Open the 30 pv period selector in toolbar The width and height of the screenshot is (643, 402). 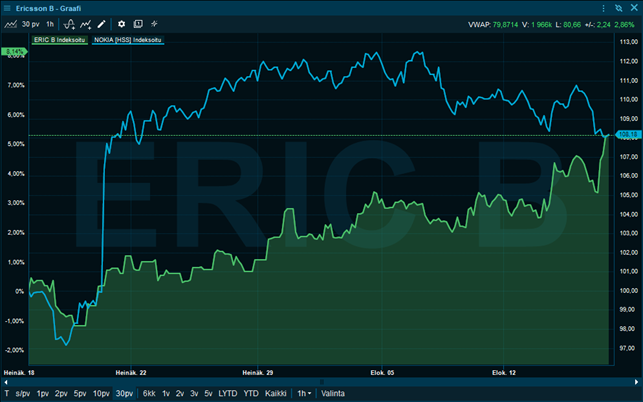click(x=31, y=24)
